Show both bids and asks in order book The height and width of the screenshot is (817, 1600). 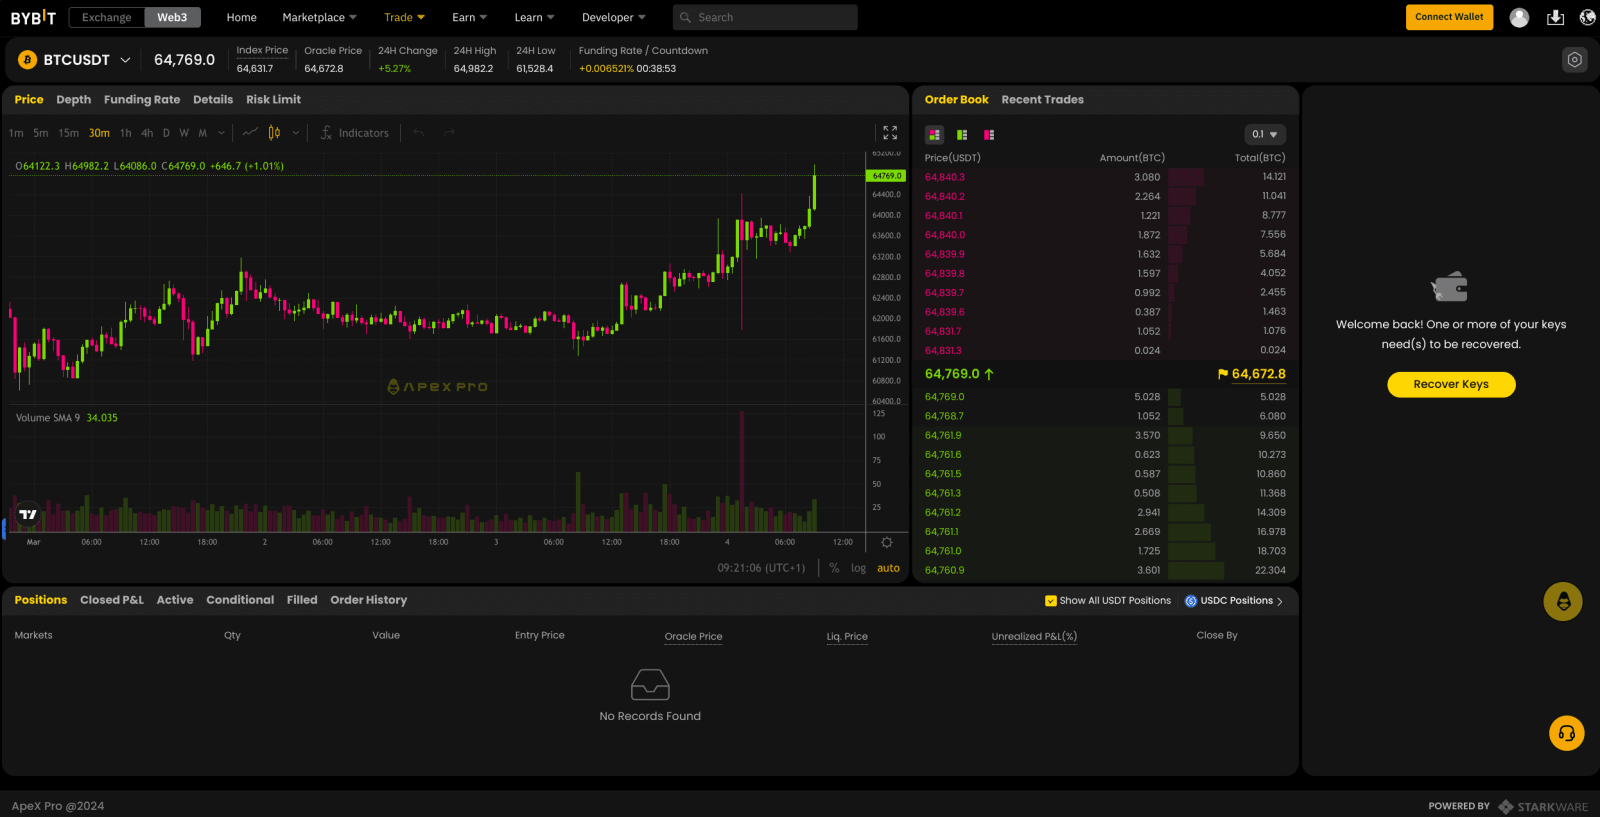pos(935,134)
